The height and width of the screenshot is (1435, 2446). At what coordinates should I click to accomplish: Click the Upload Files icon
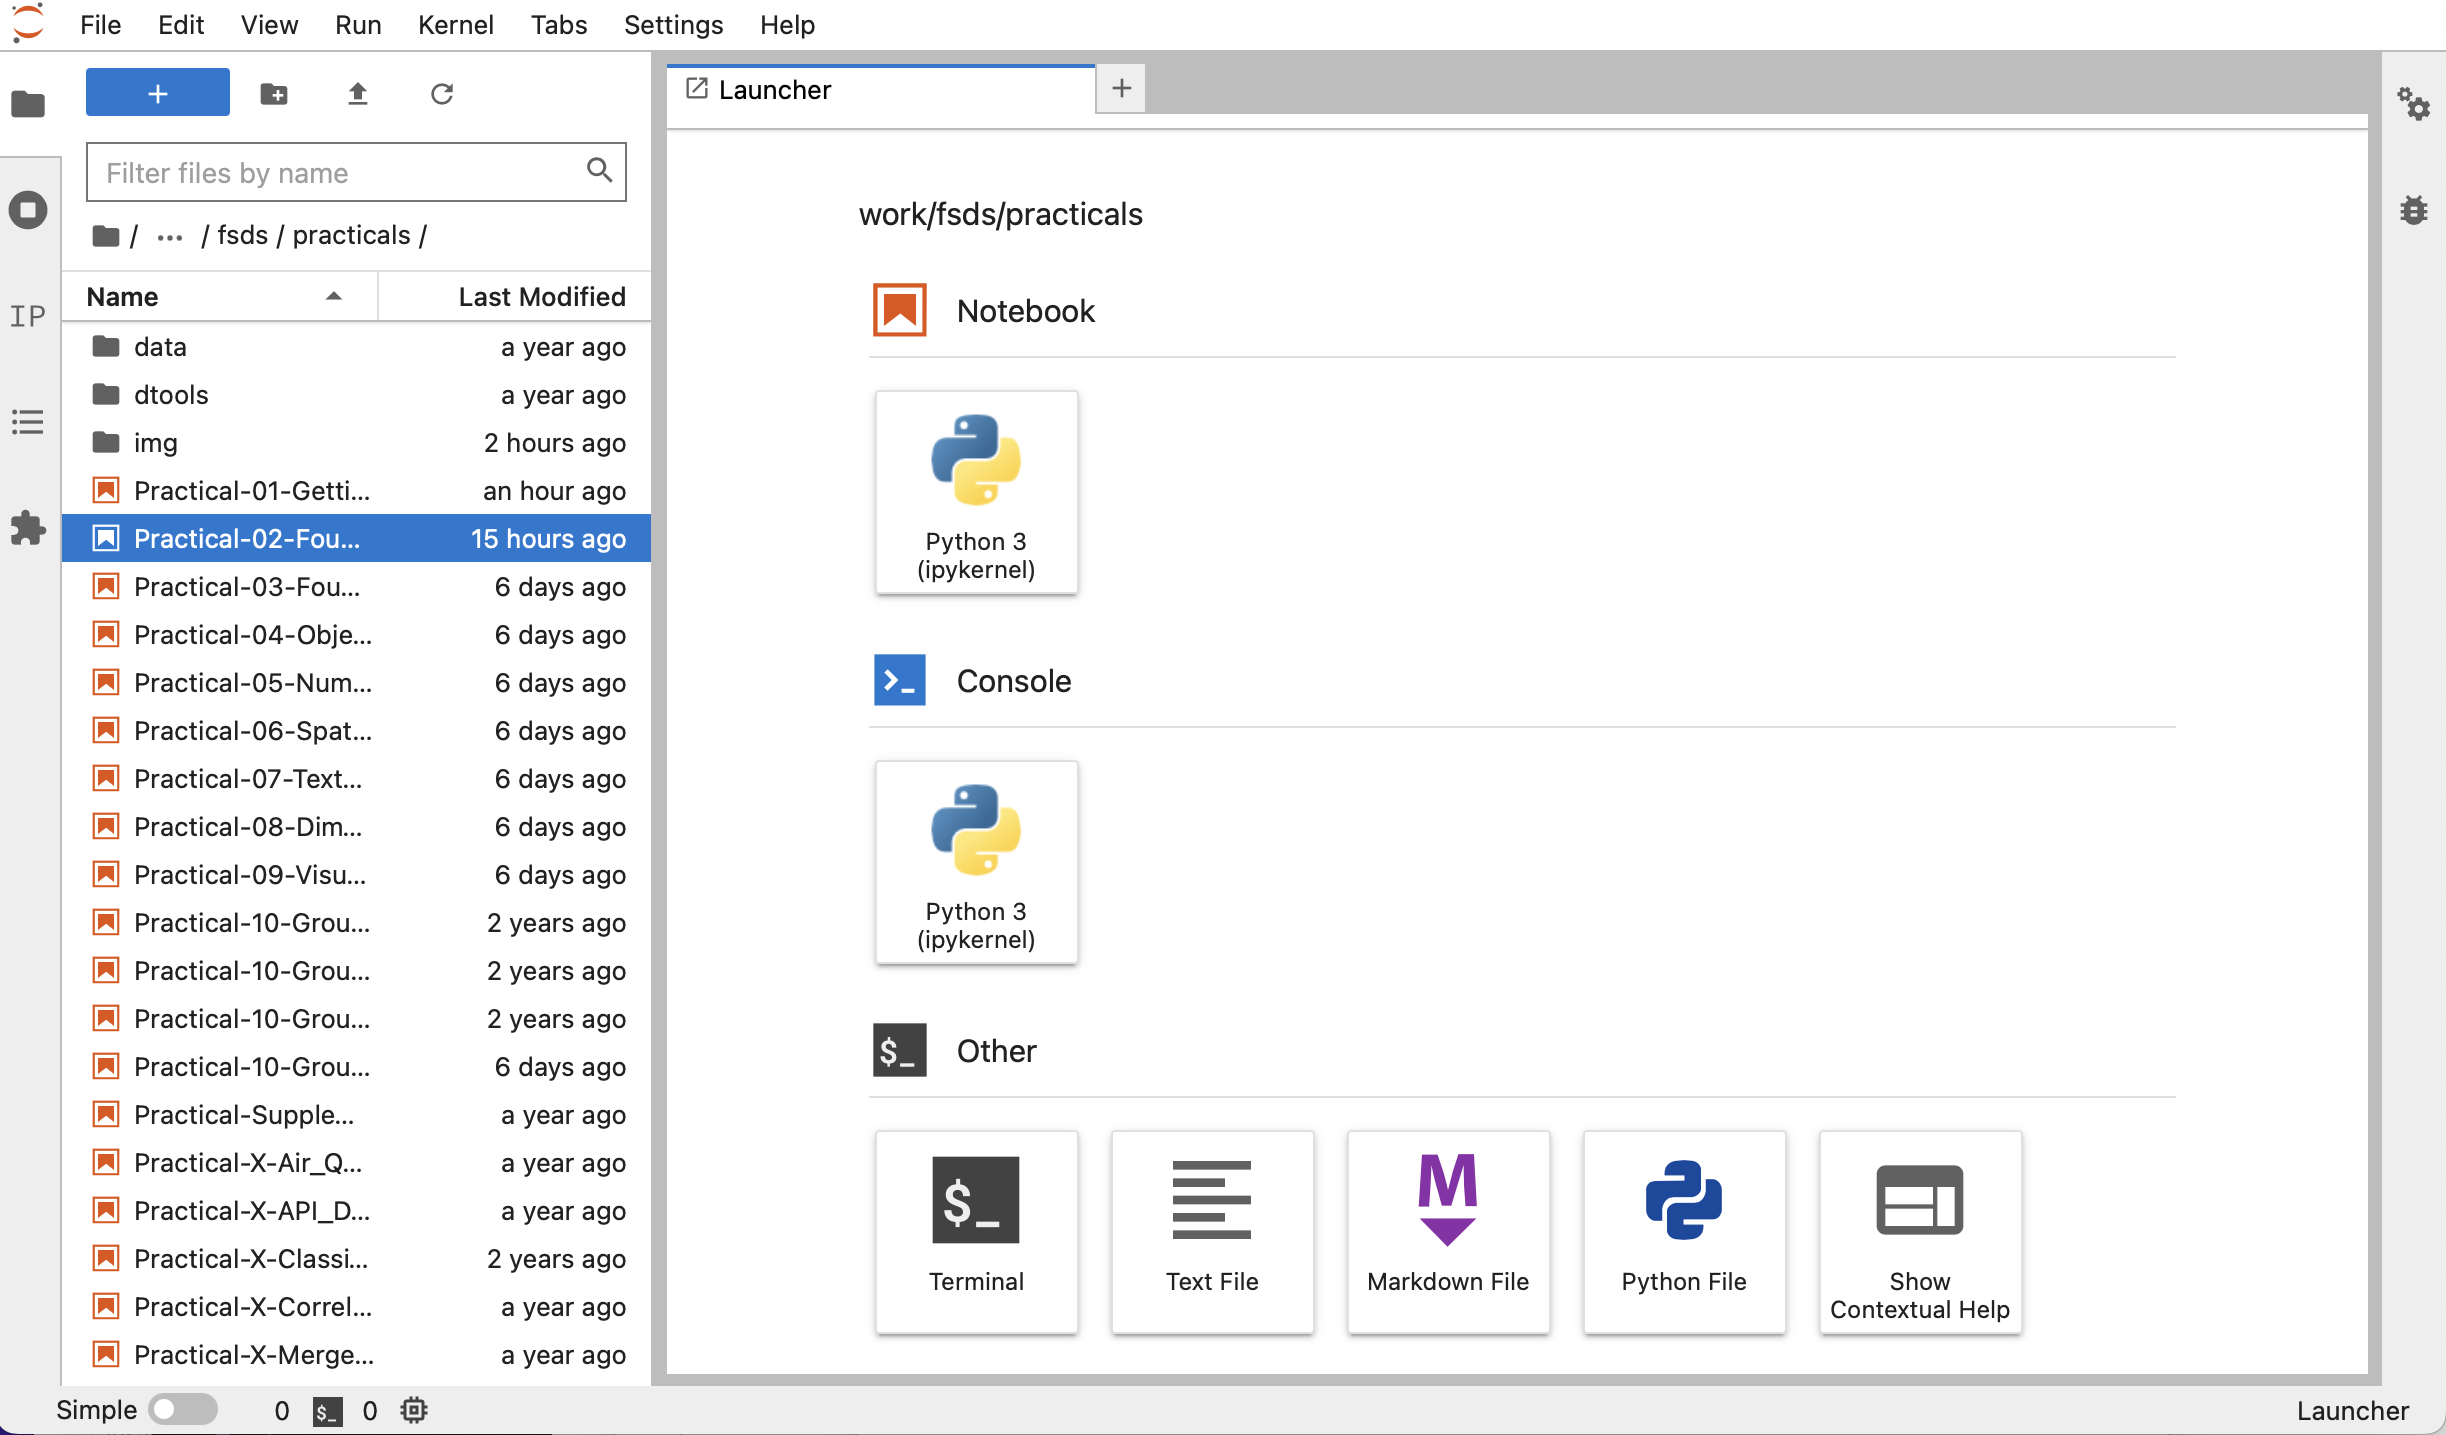point(358,94)
